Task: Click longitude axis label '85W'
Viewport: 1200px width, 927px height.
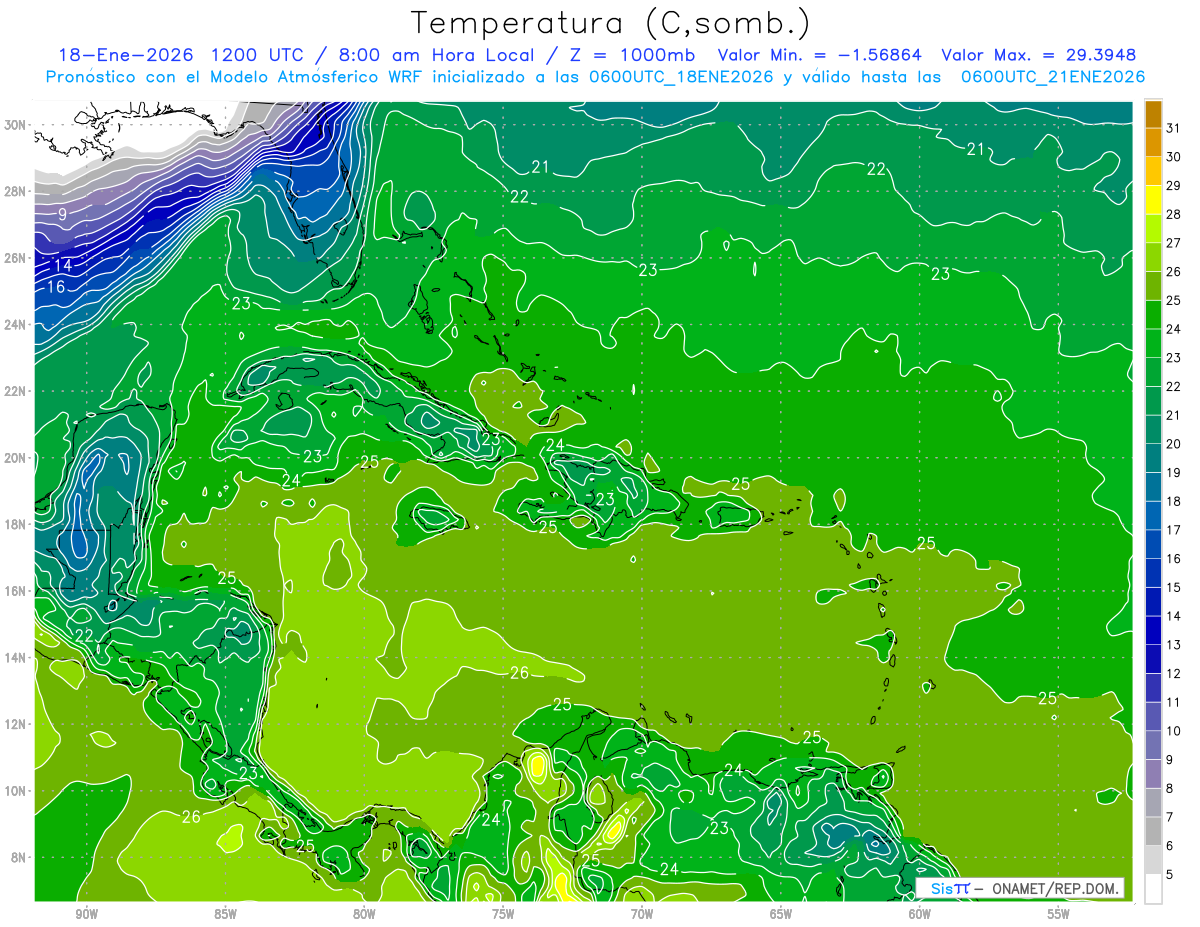Action: [225, 914]
